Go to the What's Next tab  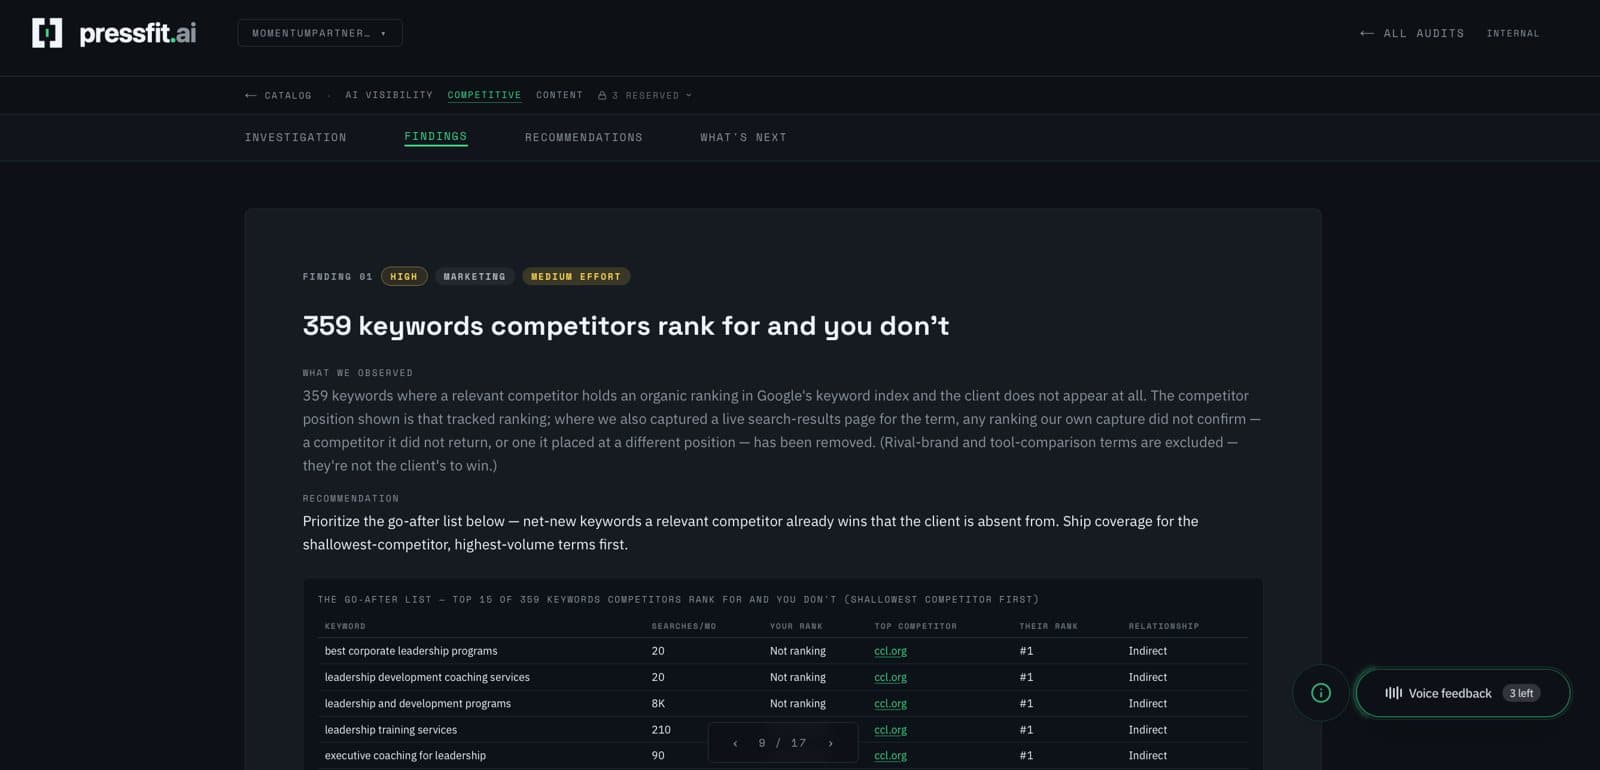[x=743, y=137]
